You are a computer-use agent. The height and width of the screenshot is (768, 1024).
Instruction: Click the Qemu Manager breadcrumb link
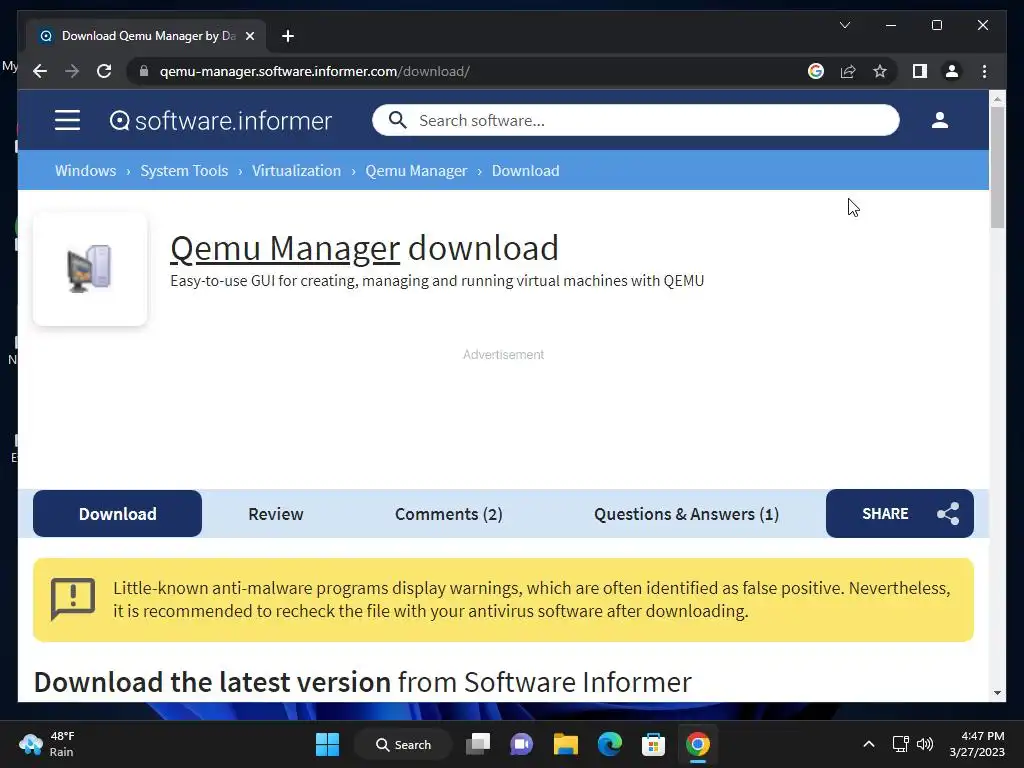(417, 170)
